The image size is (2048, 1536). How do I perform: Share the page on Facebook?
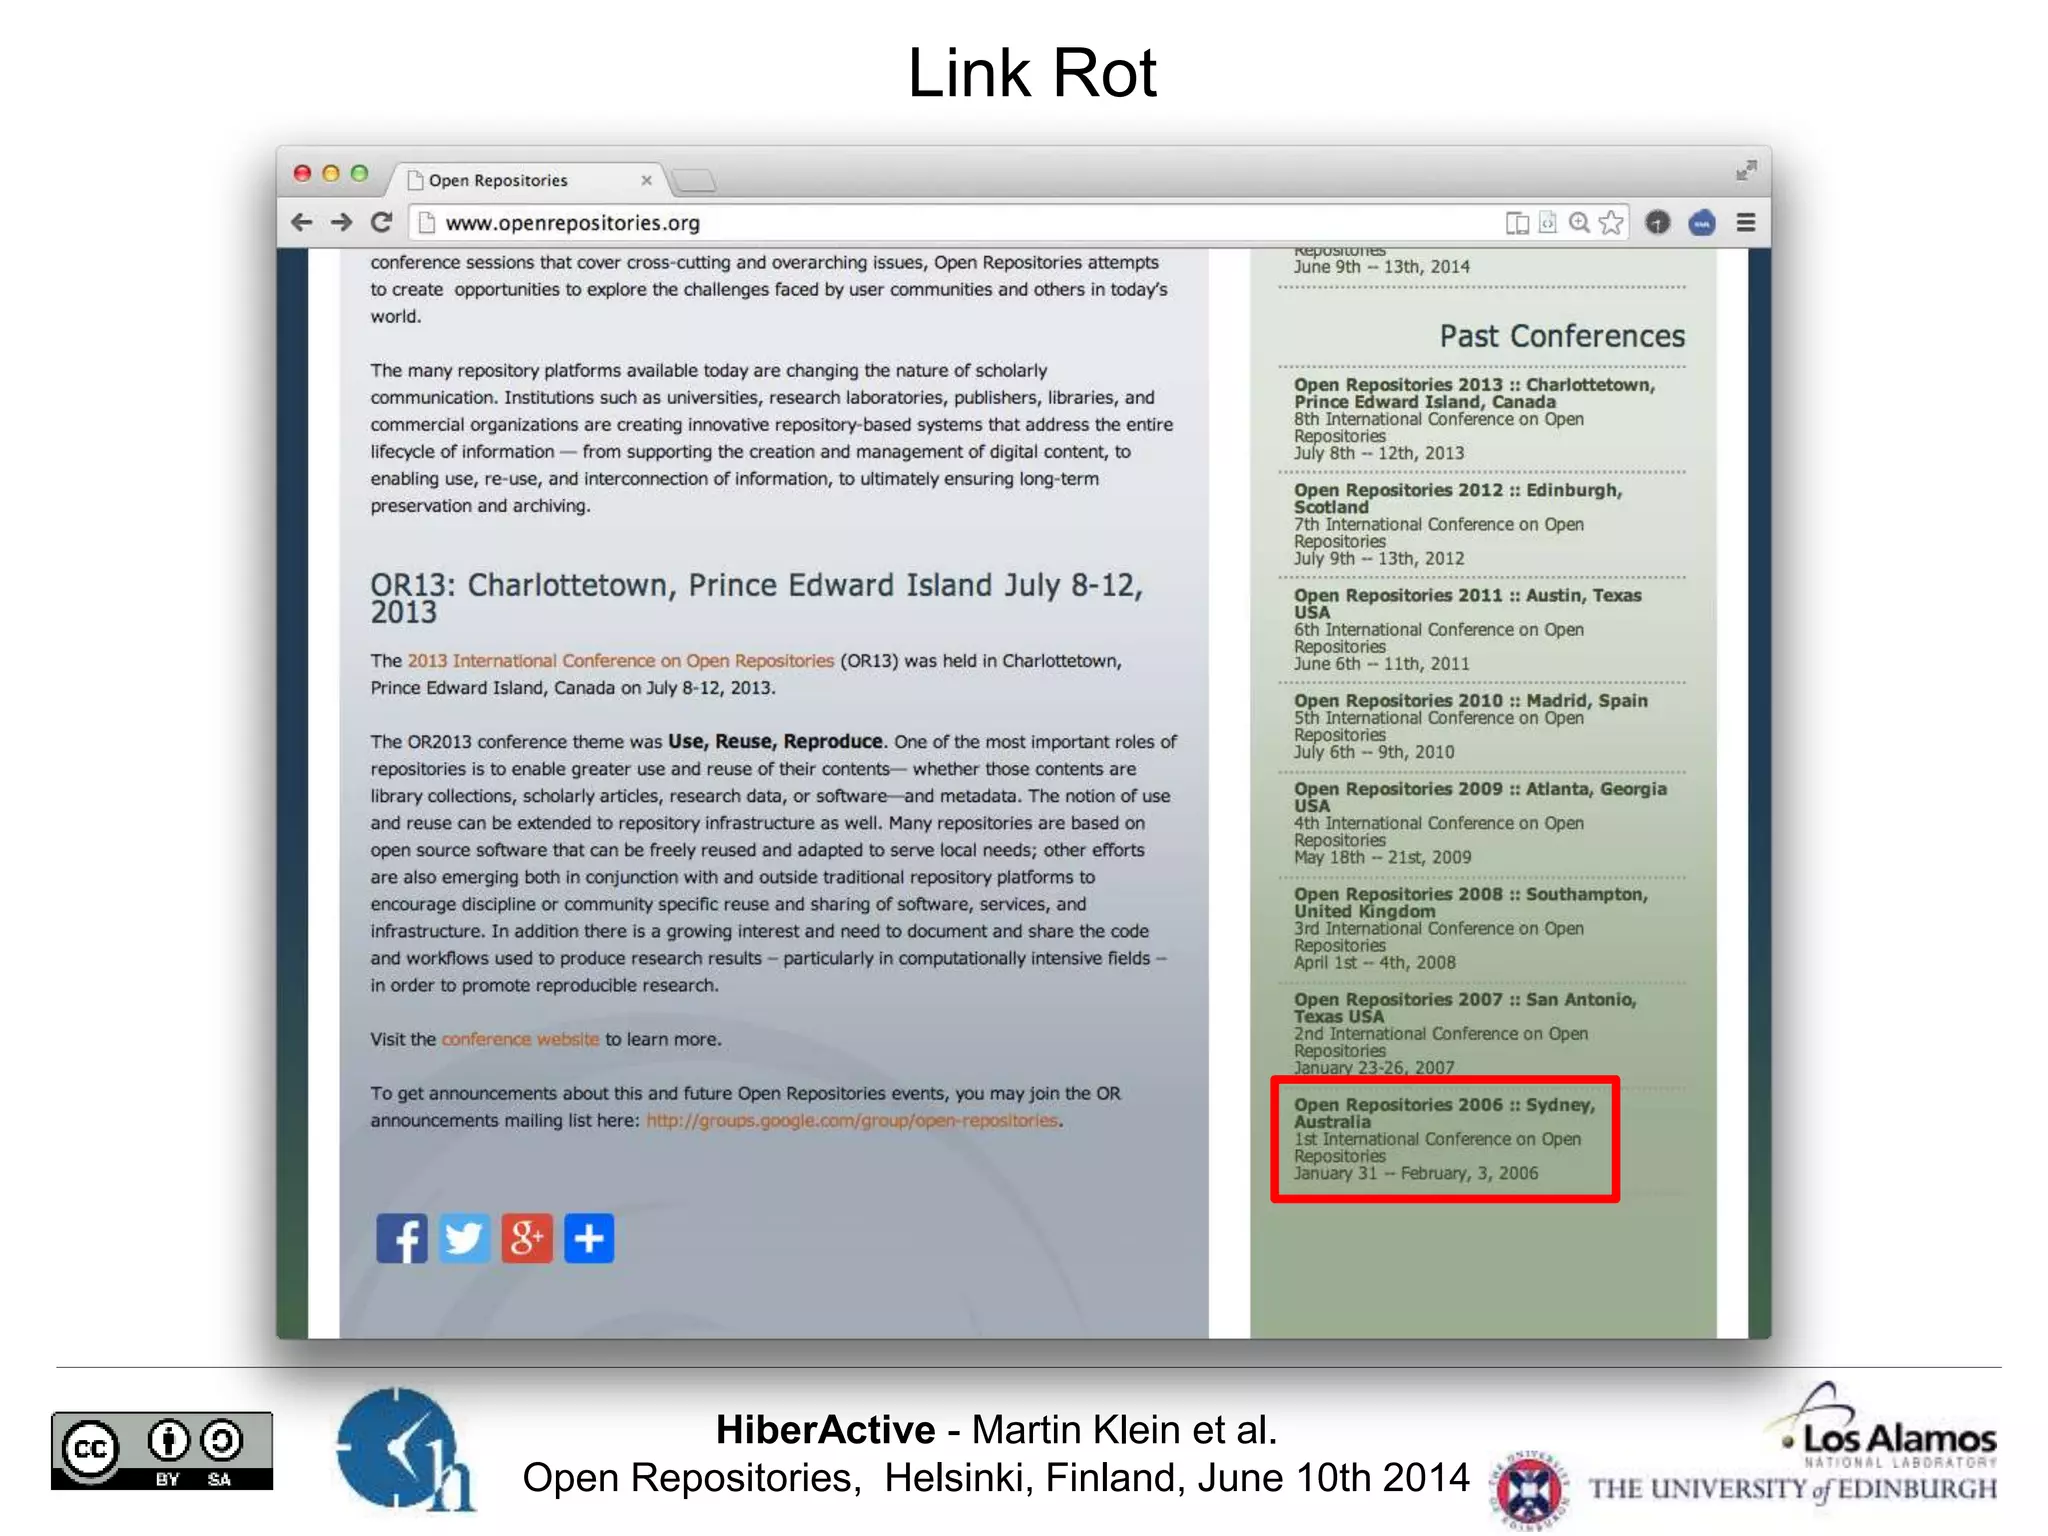(x=402, y=1238)
